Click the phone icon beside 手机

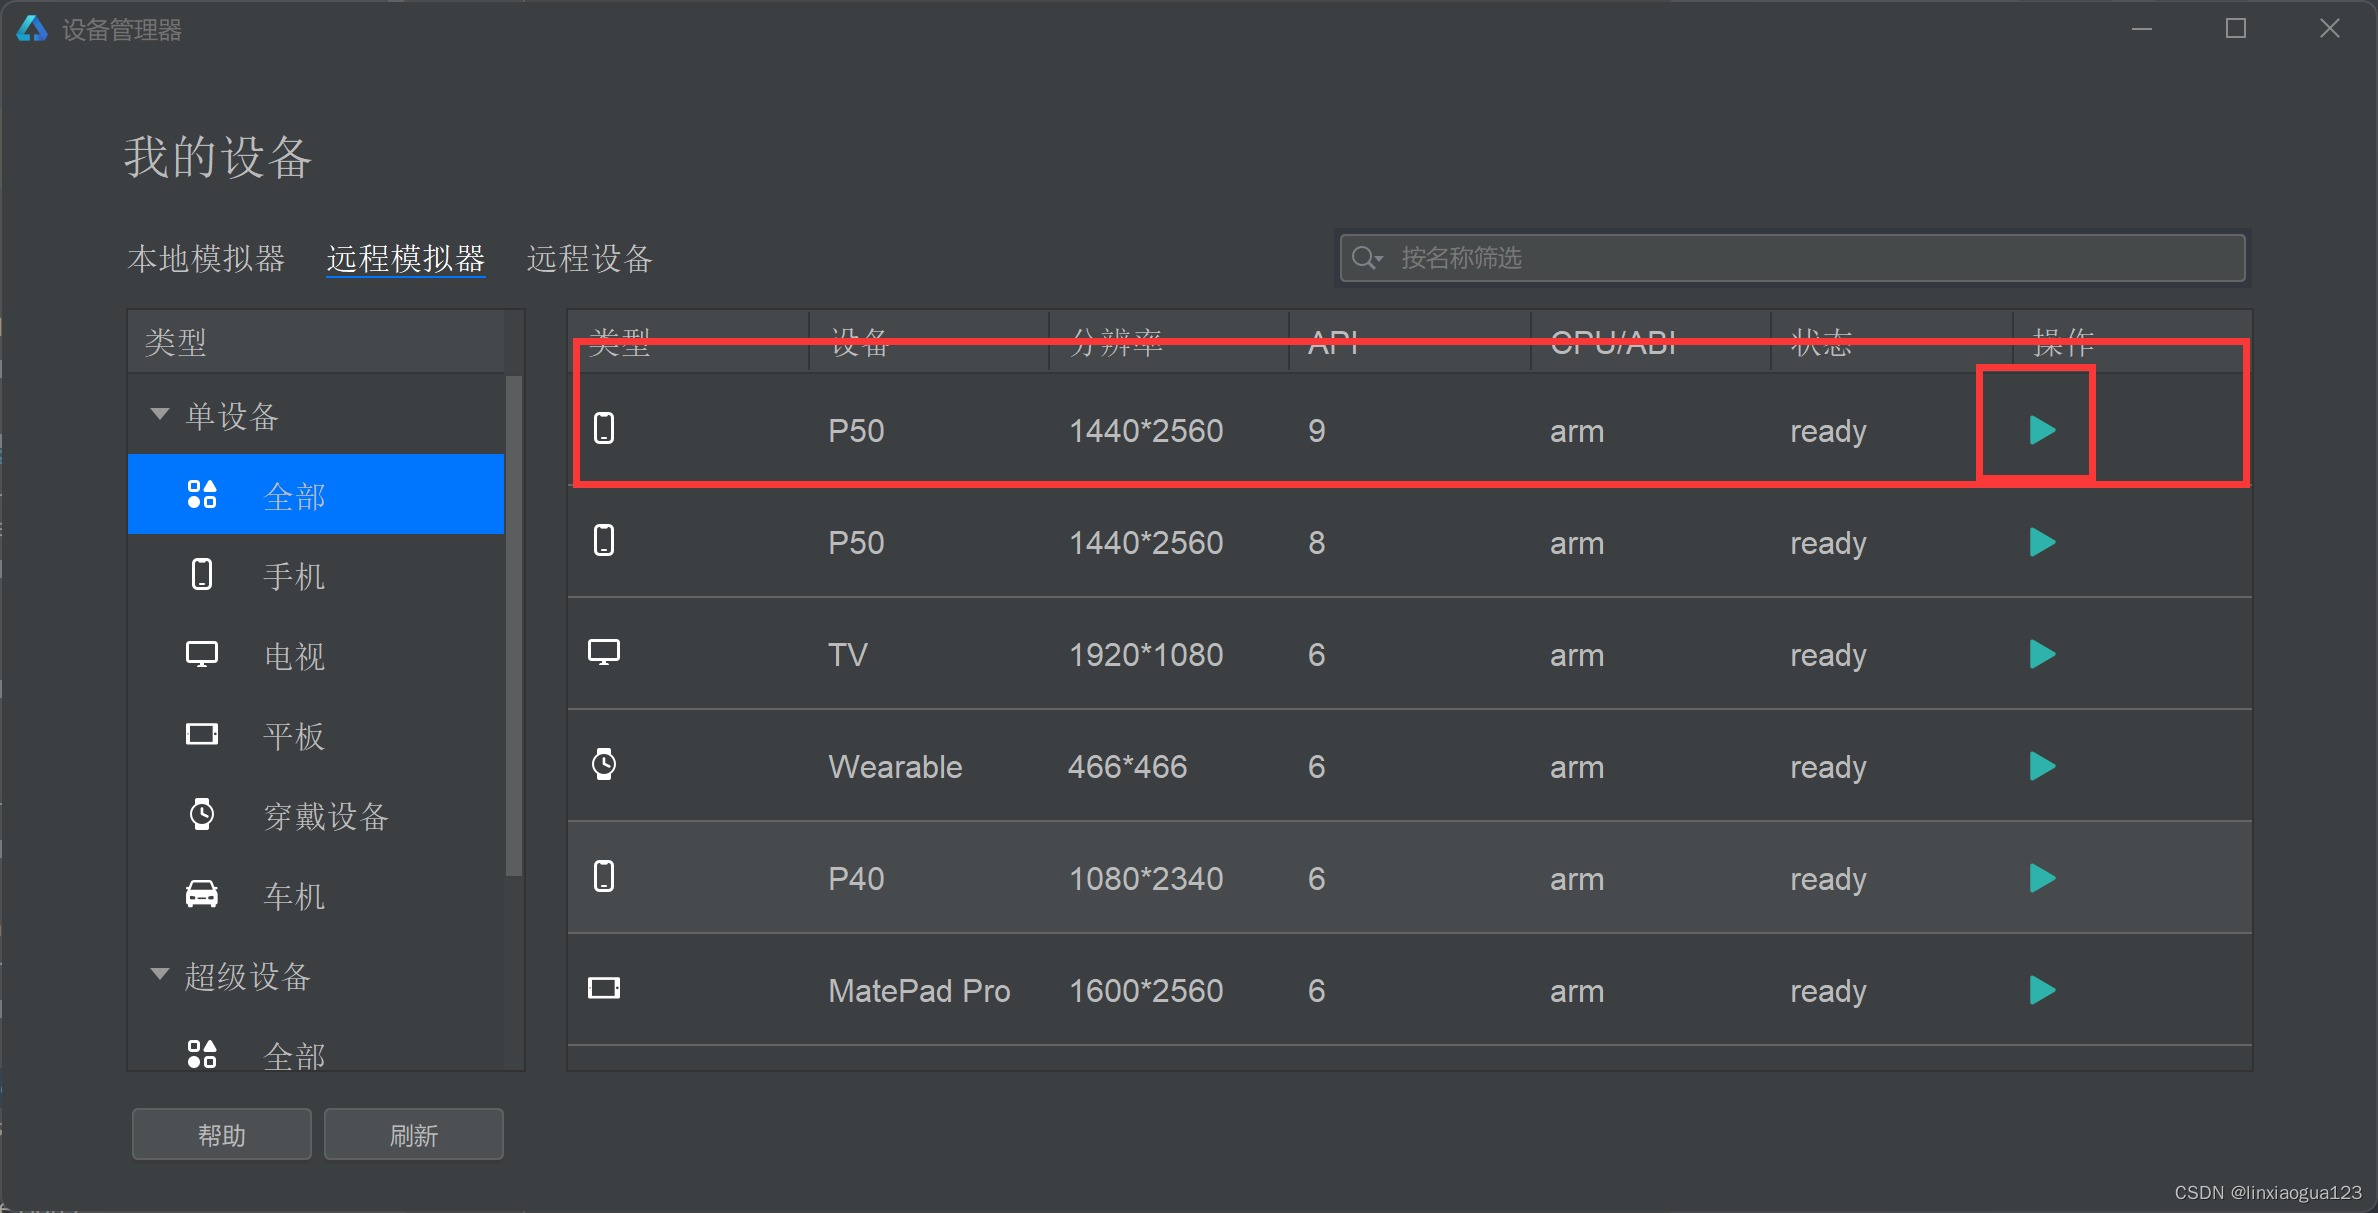(202, 574)
